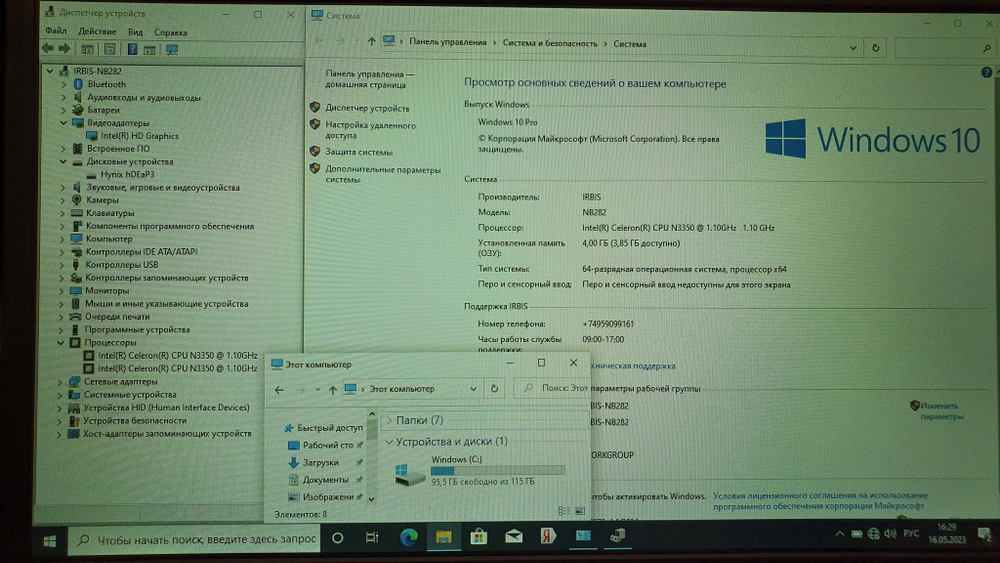Switch to large icons view in Explorer status bar
This screenshot has width=1000, height=563.
click(580, 511)
